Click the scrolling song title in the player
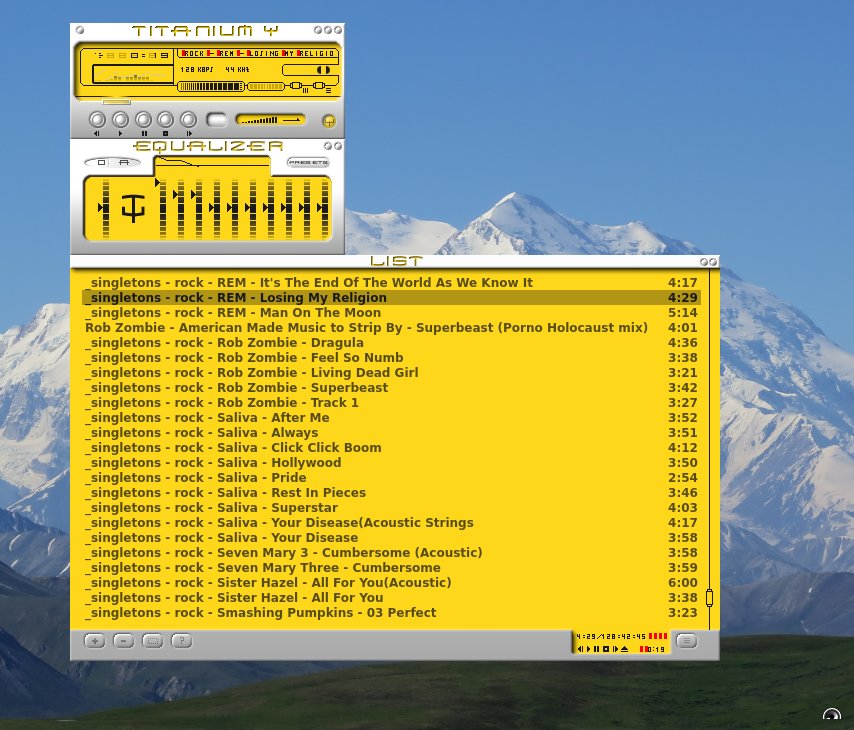This screenshot has width=854, height=730. [x=257, y=53]
